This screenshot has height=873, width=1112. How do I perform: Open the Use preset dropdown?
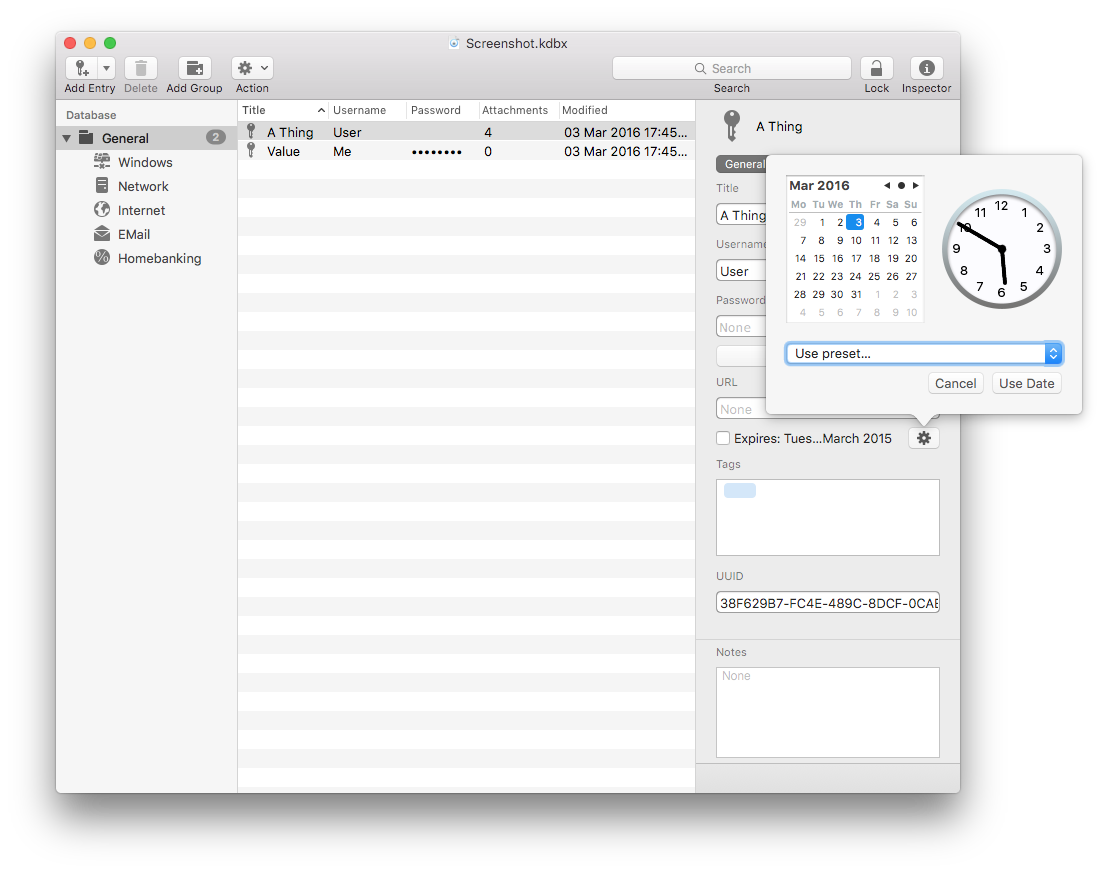coord(923,354)
